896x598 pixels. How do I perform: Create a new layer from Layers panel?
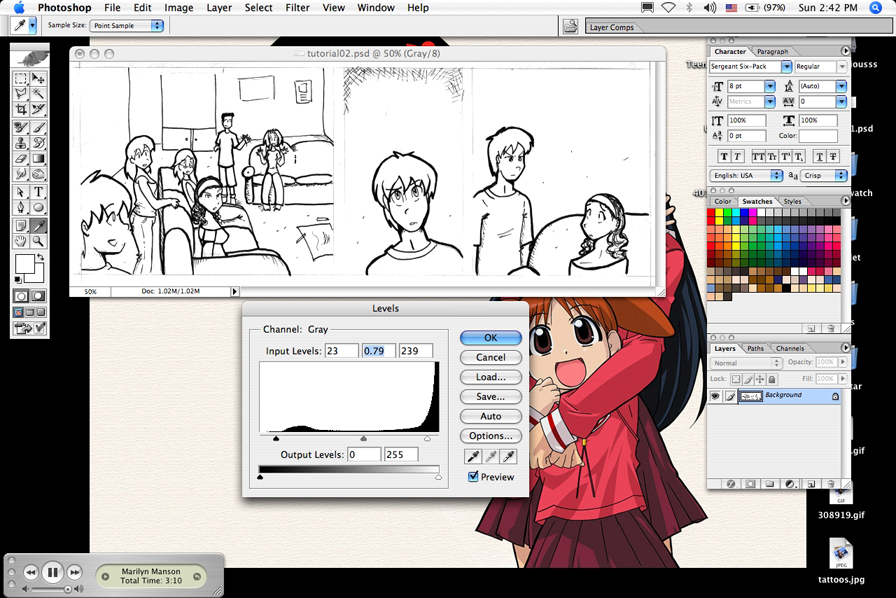811,484
